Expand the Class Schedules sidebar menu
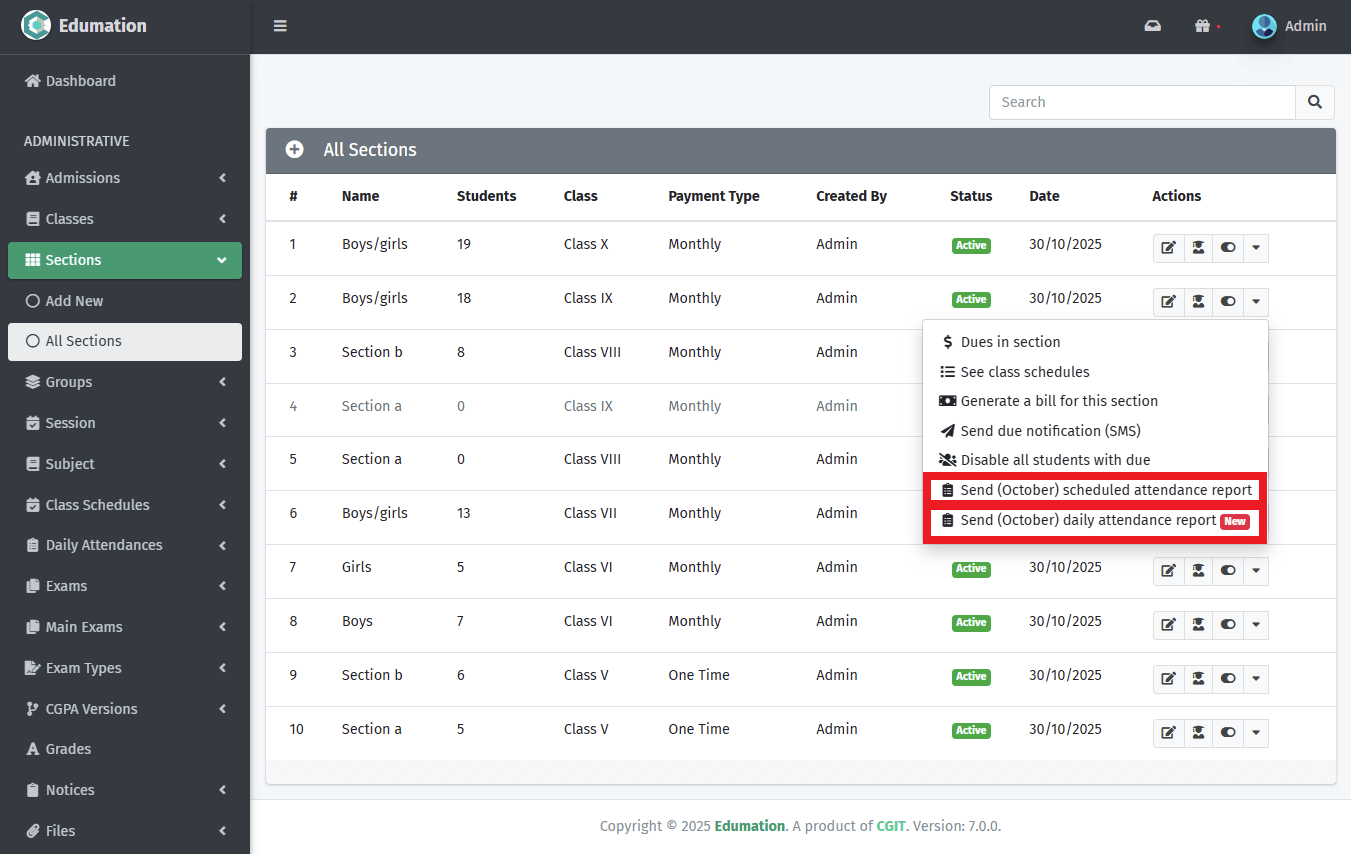The image size is (1351, 854). 125,505
